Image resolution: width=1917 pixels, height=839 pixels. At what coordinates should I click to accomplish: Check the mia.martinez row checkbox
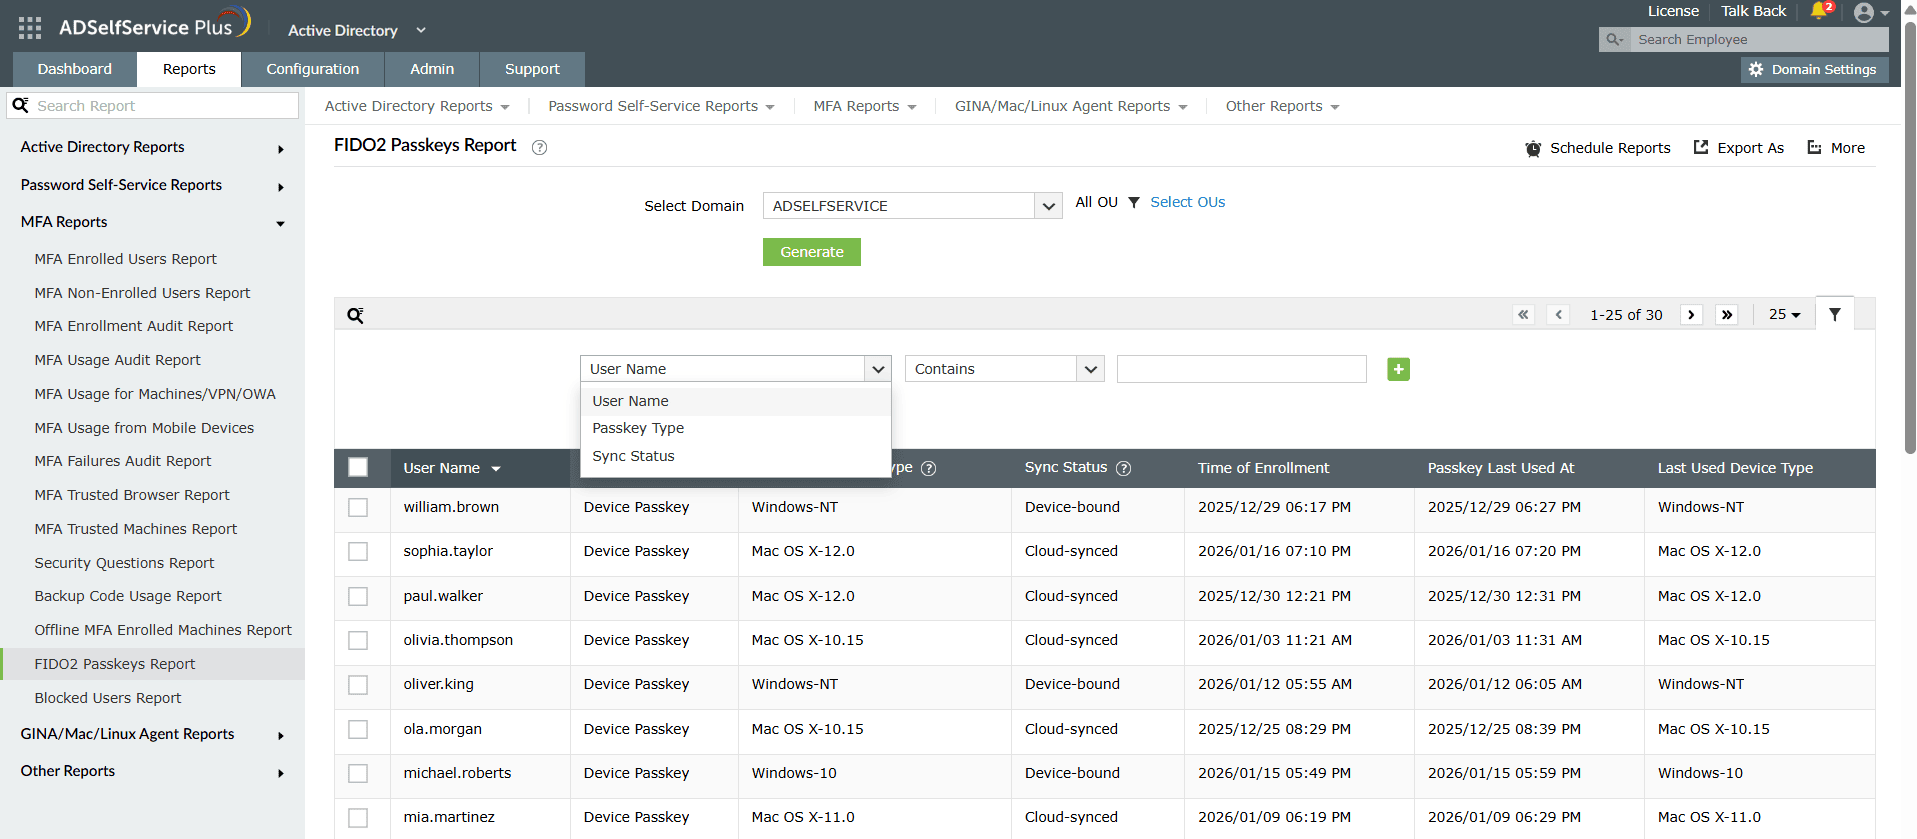coord(358,817)
